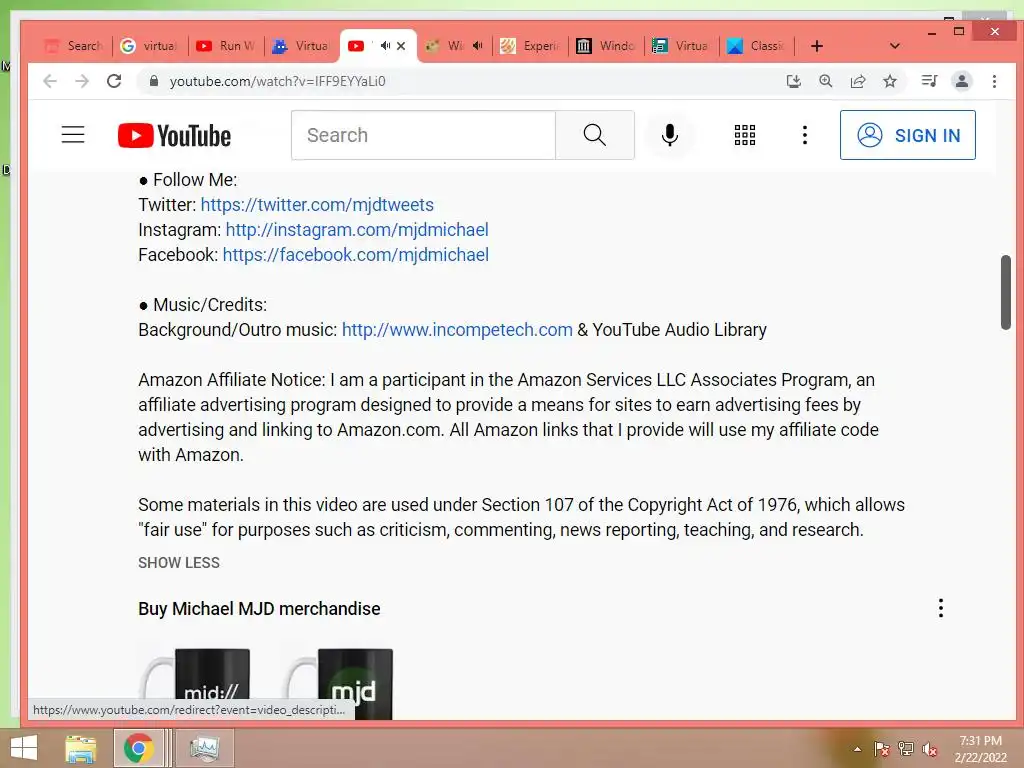1024x768 pixels.
Task: Open the incompetech.com link
Action: 457,330
